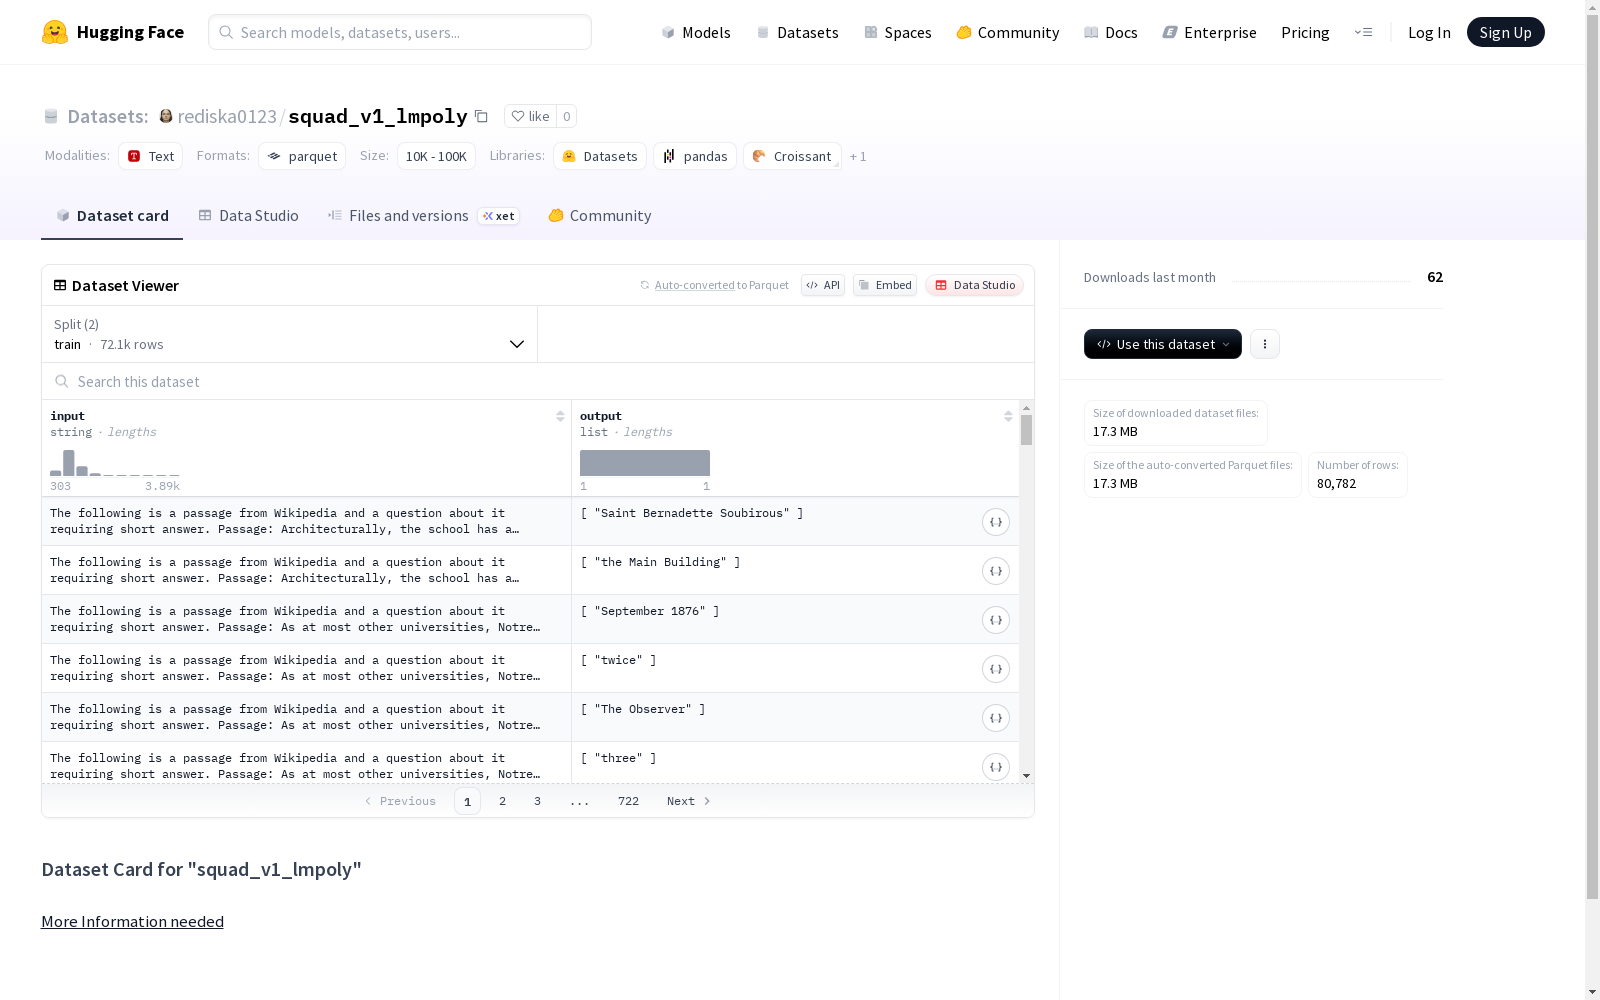Show the +1 additional libraries
Screen dimensions: 1600x1000
click(x=858, y=156)
